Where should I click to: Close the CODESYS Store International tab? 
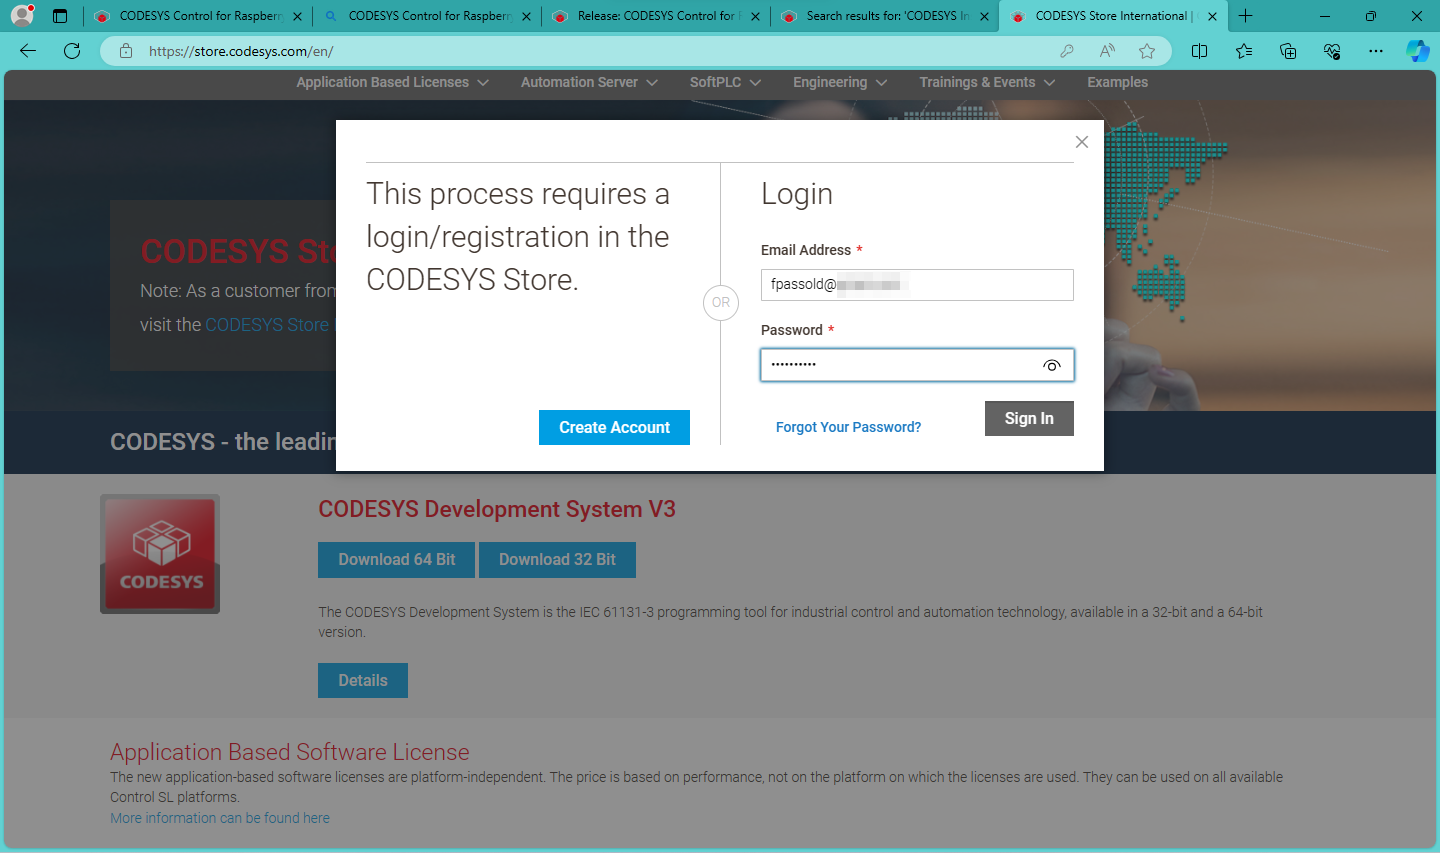coord(1212,16)
